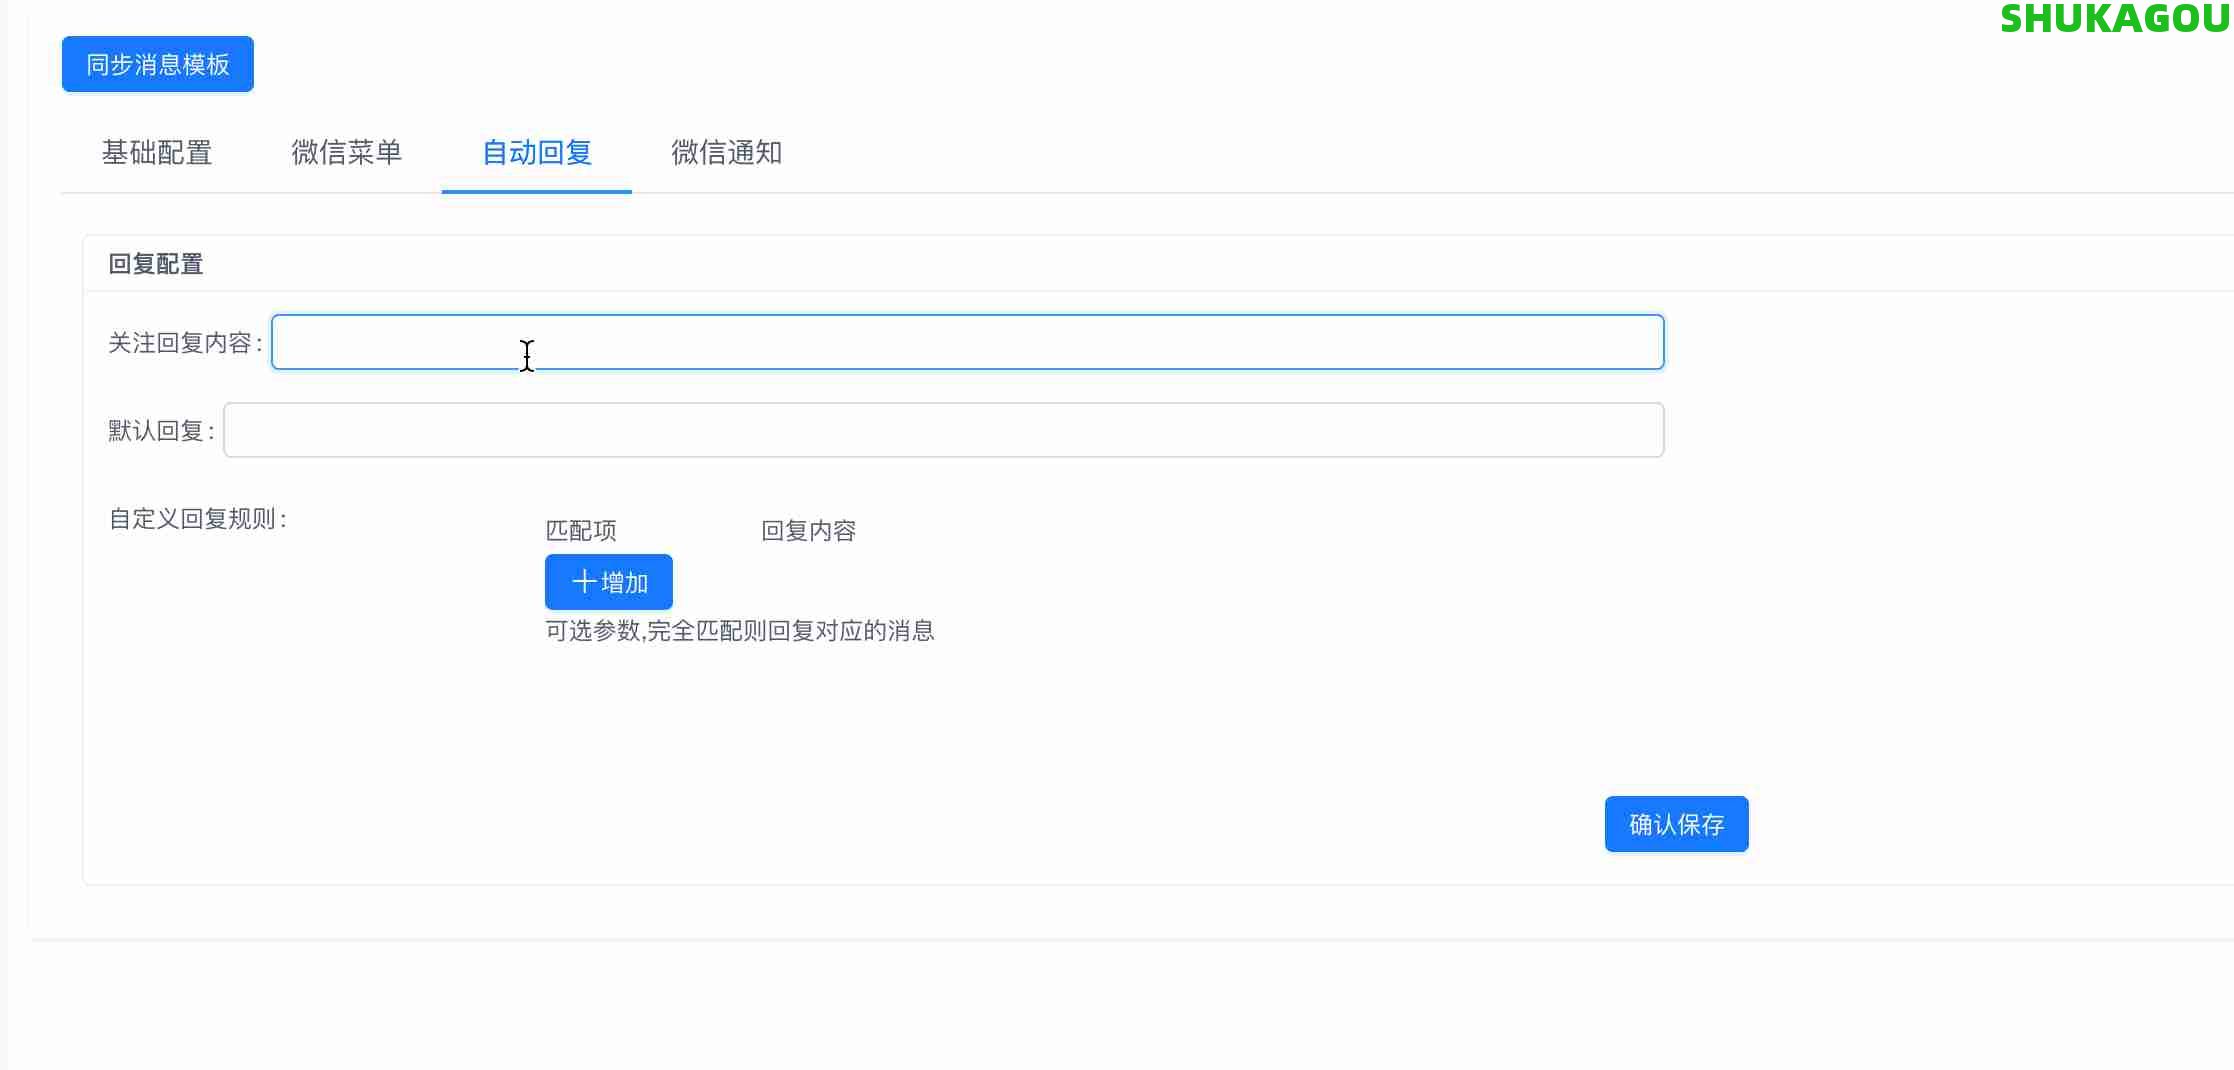Click the 回复配置 section header
Screen dimensions: 2234x1070
[x=155, y=263]
